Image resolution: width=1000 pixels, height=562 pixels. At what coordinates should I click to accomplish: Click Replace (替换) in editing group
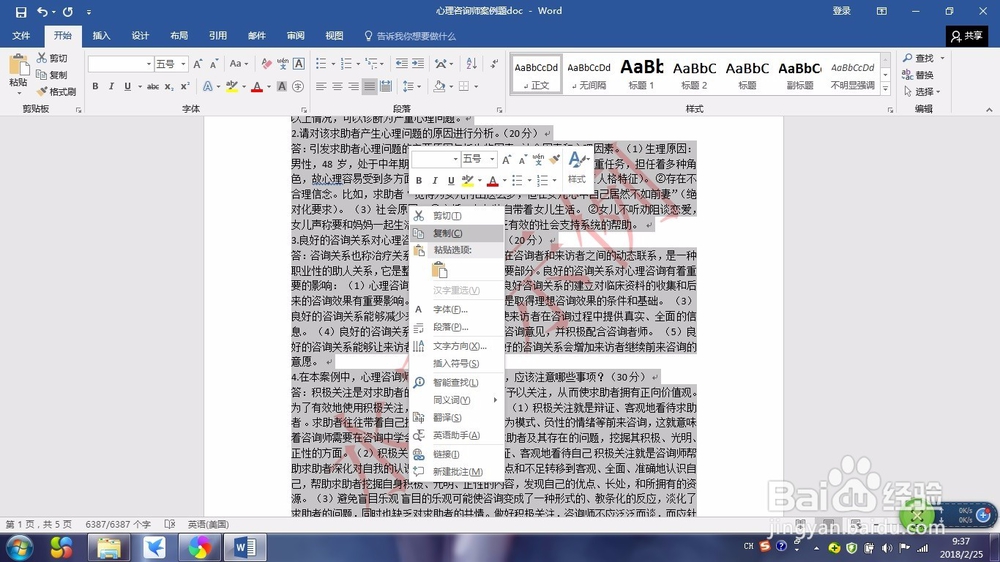coord(918,75)
